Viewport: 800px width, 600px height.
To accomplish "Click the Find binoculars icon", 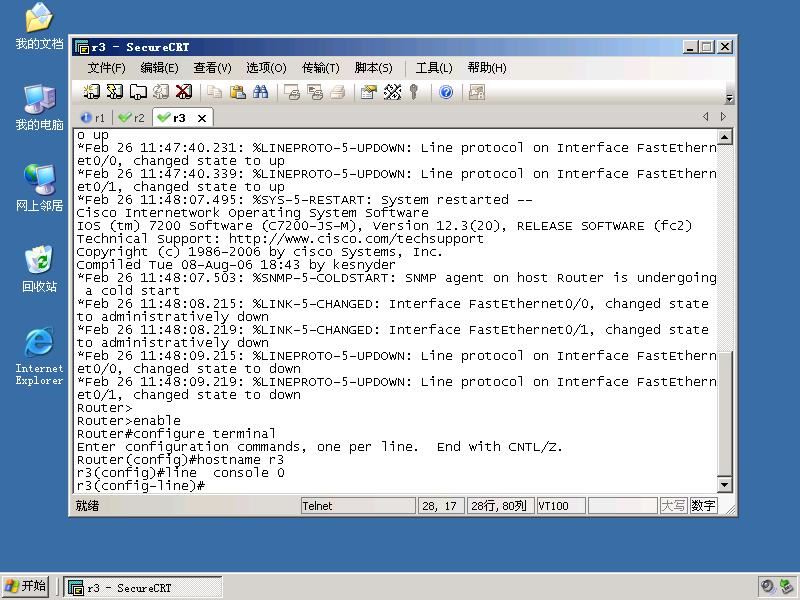I will coord(260,92).
